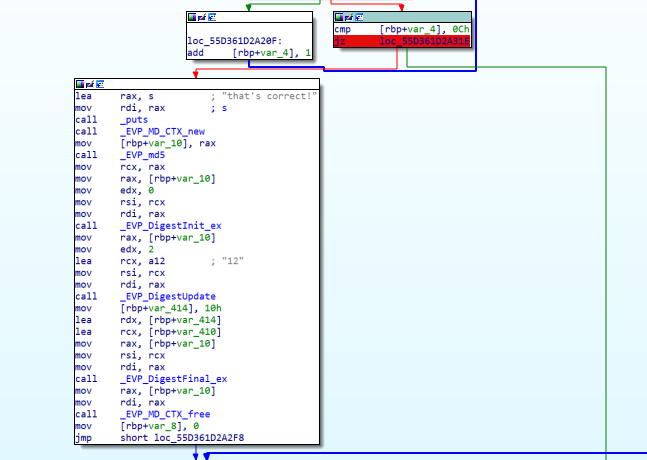Select mov rcx, rax instruction
This screenshot has height=460, width=647.
(x=120, y=167)
